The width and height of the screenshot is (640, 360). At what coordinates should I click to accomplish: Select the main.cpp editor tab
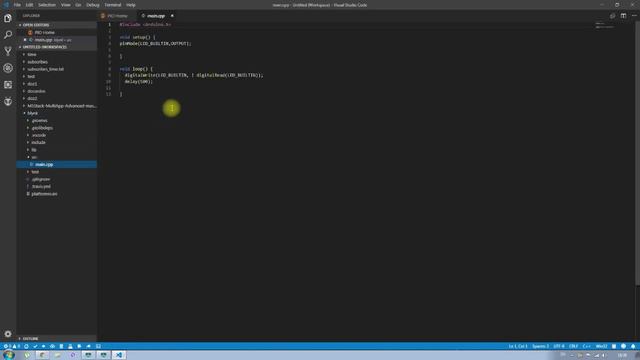pyautogui.click(x=156, y=16)
